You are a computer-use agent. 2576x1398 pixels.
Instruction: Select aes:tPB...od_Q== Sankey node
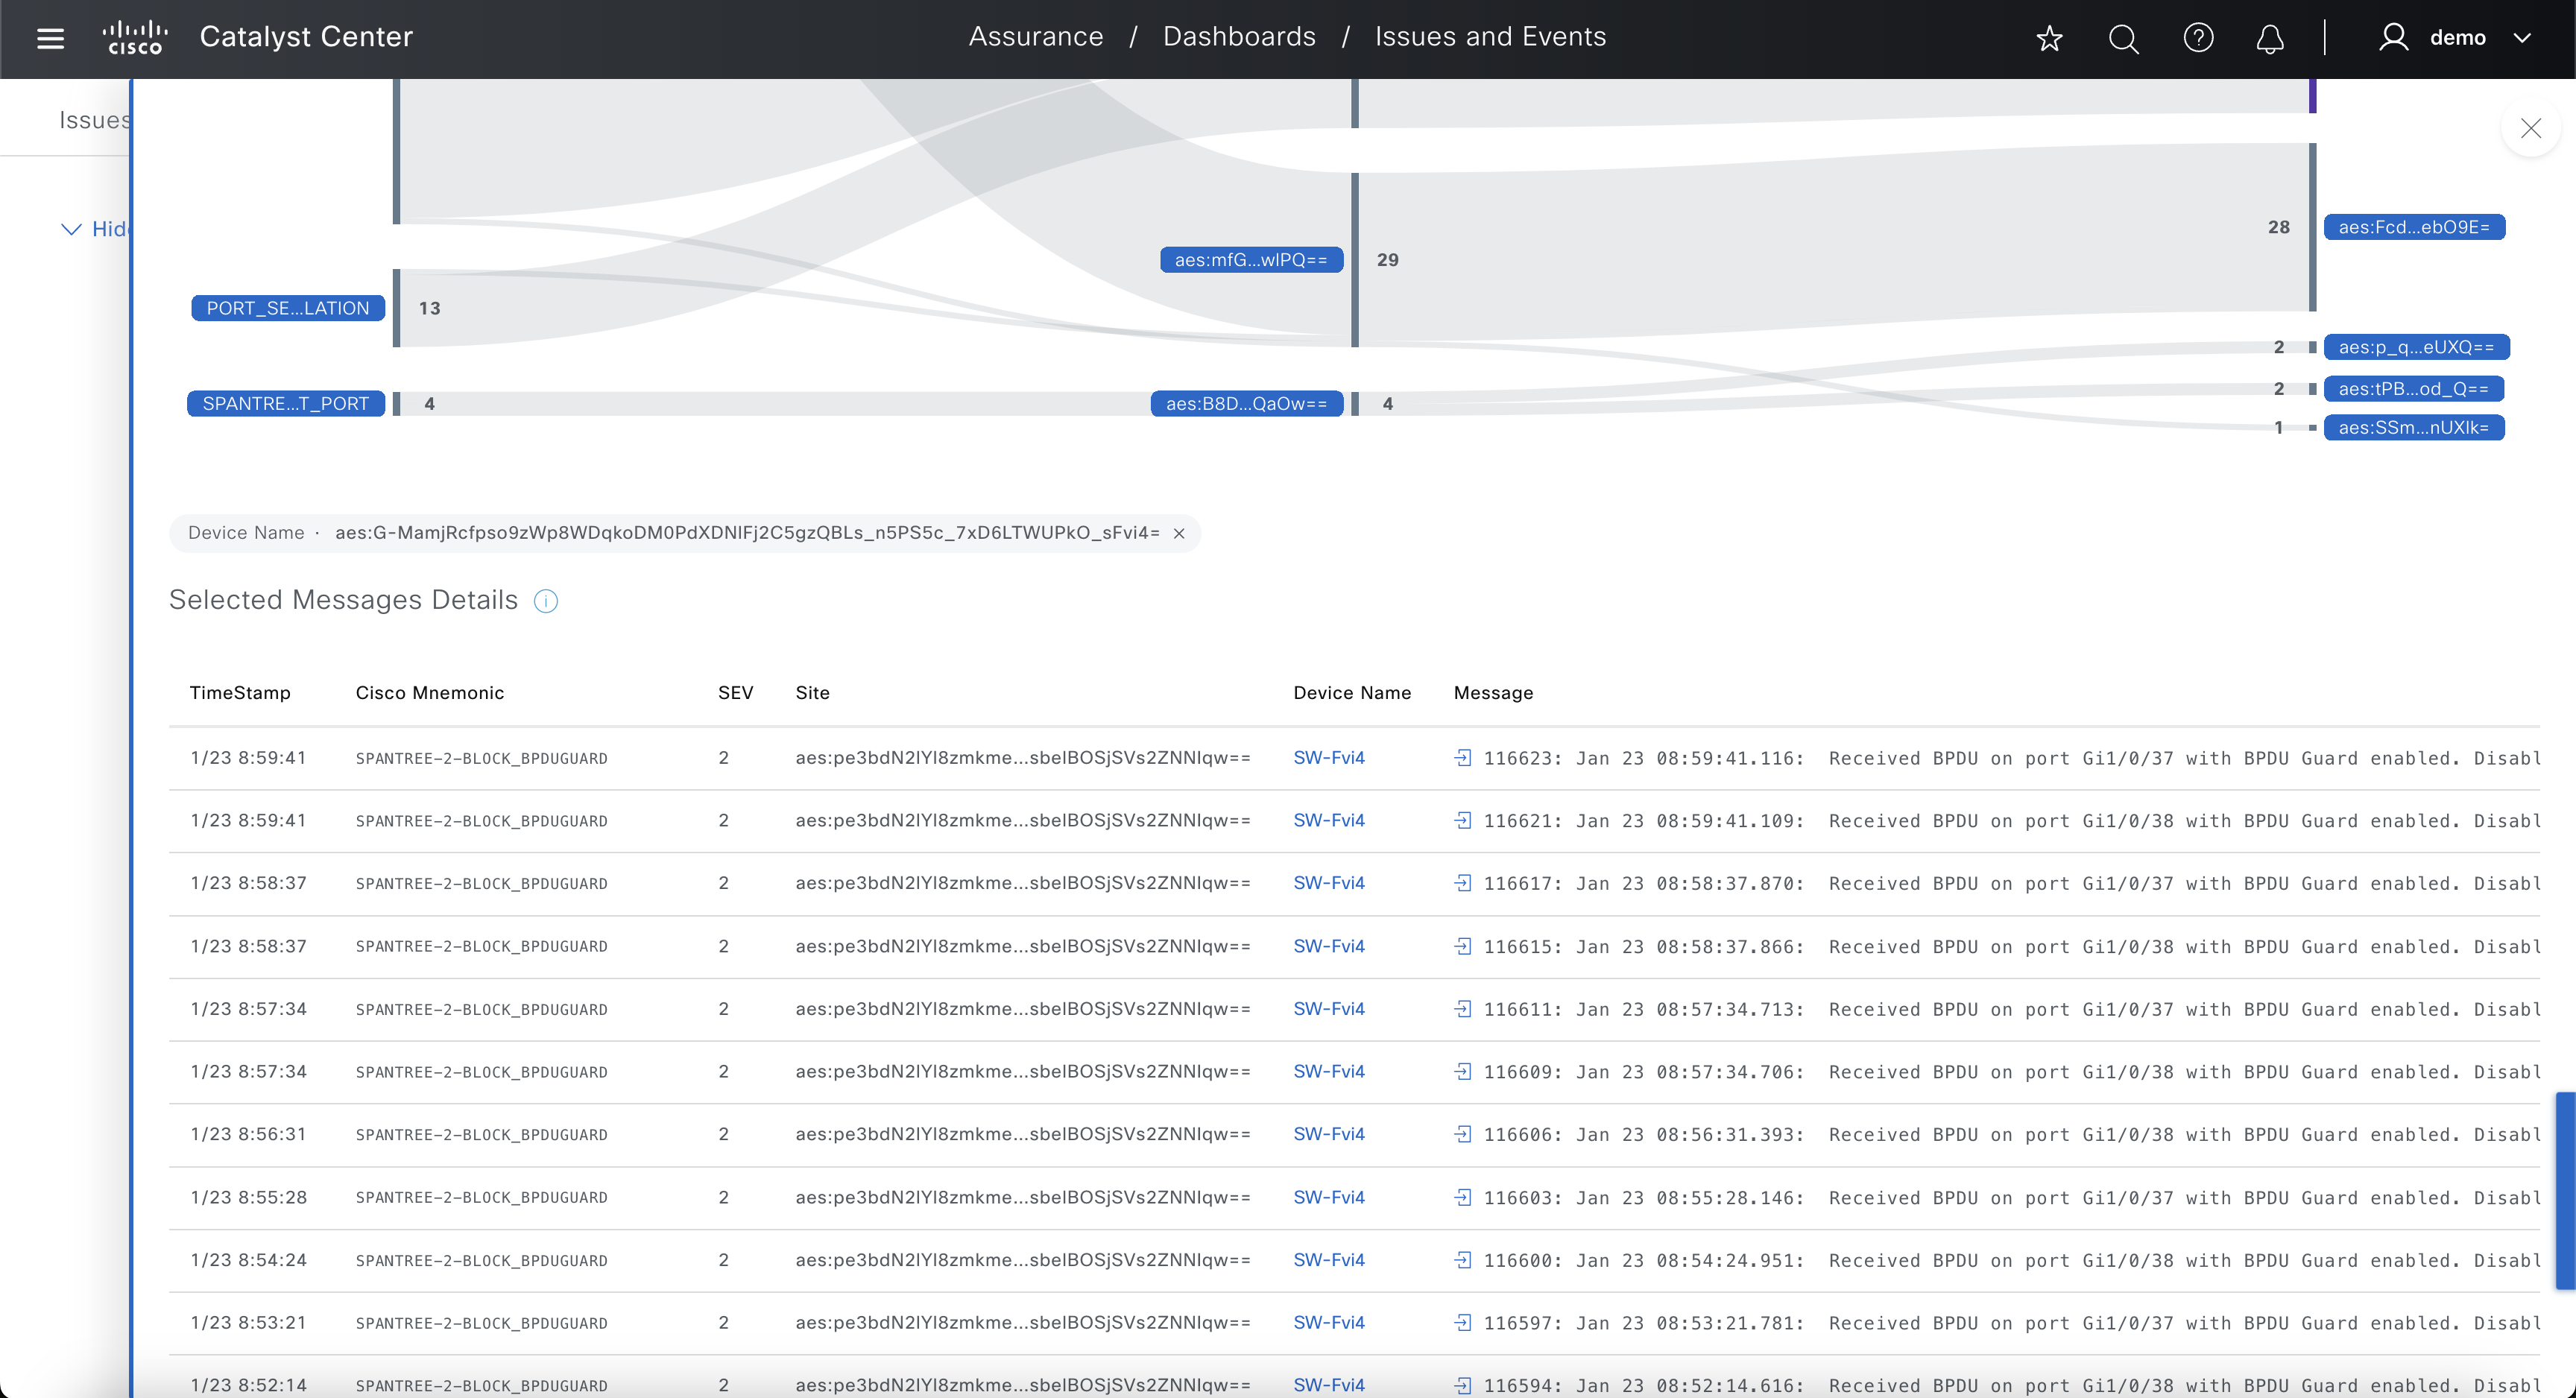2414,389
